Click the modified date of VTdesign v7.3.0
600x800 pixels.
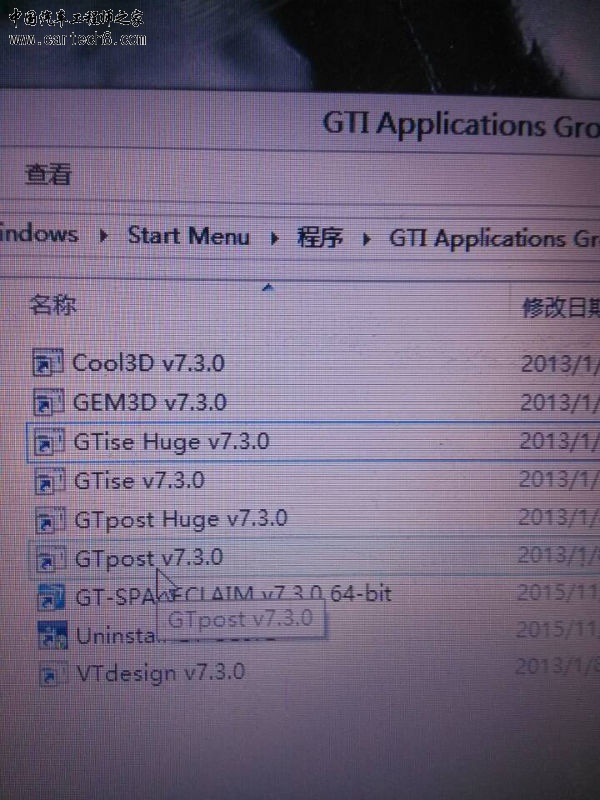click(x=557, y=666)
